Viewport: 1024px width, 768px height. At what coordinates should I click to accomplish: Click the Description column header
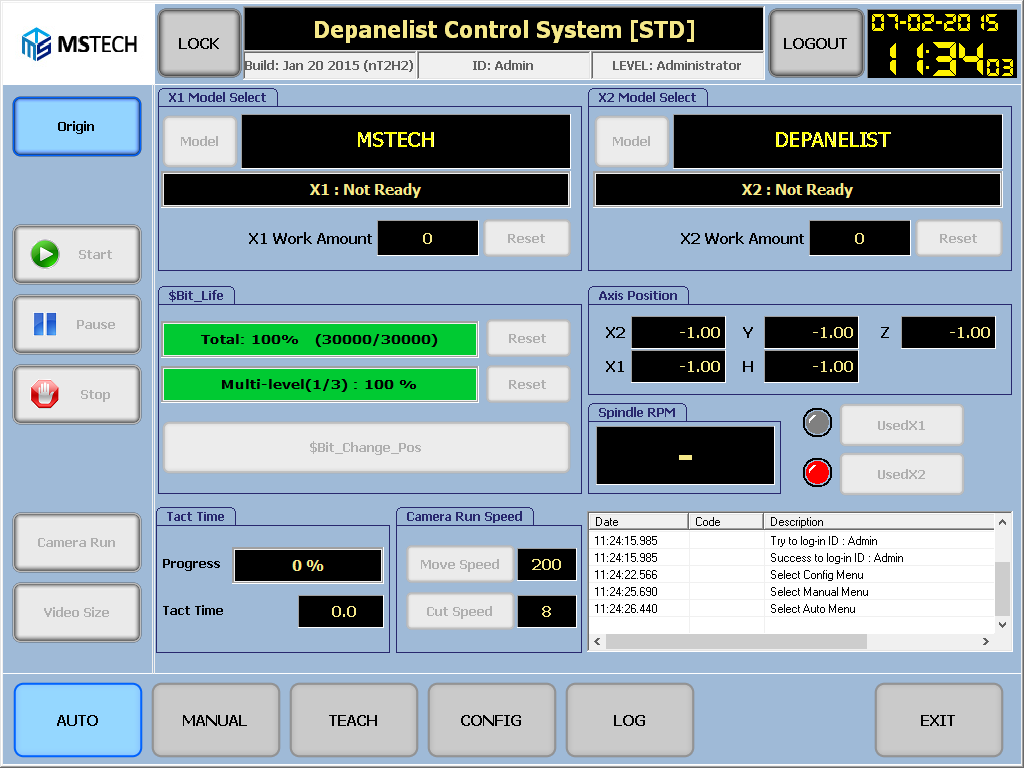pos(879,521)
